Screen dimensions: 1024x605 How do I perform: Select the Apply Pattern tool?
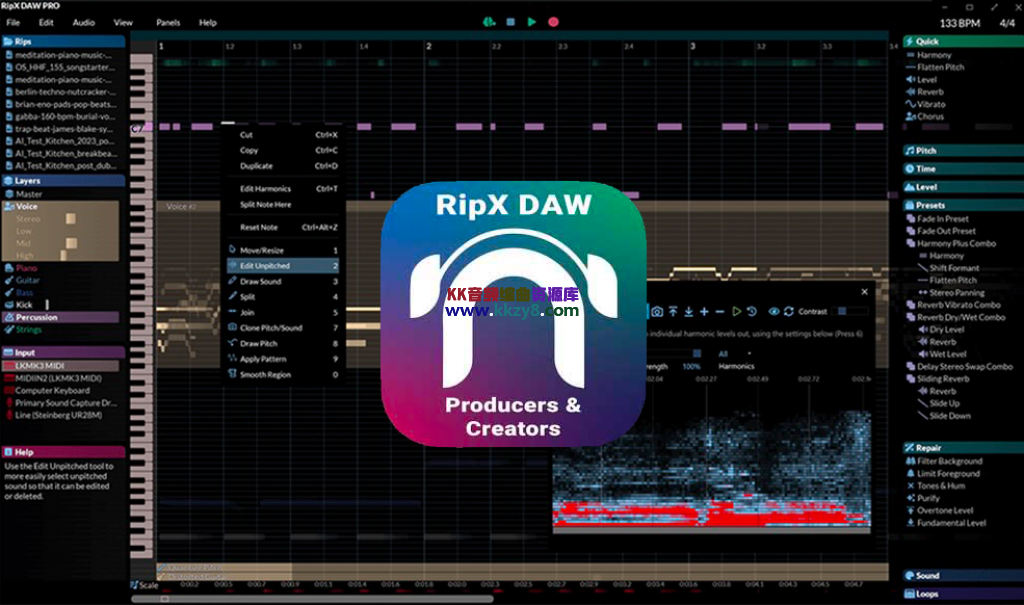pyautogui.click(x=283, y=359)
